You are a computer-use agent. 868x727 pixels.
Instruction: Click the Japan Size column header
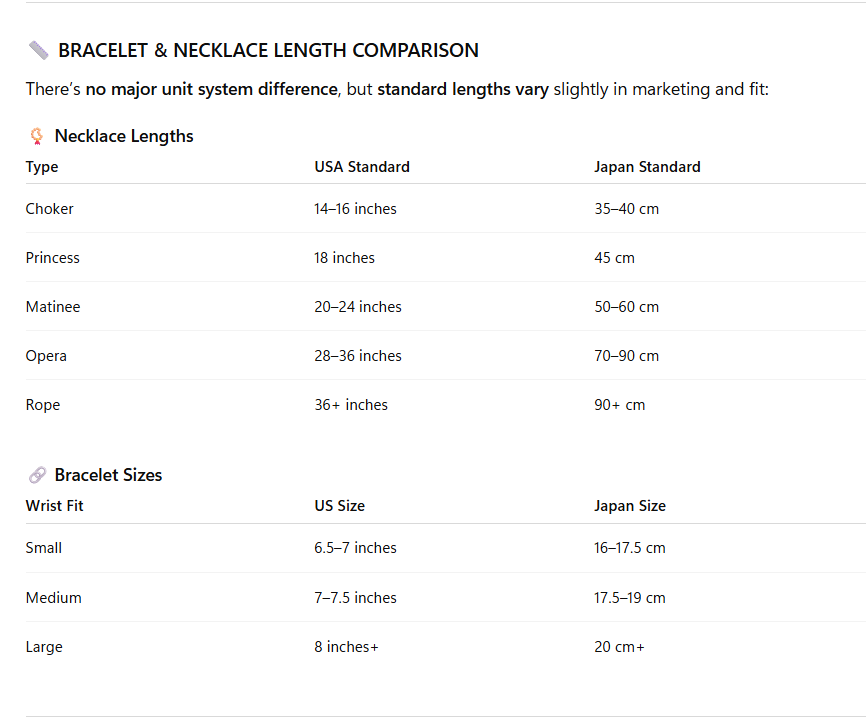click(x=630, y=506)
